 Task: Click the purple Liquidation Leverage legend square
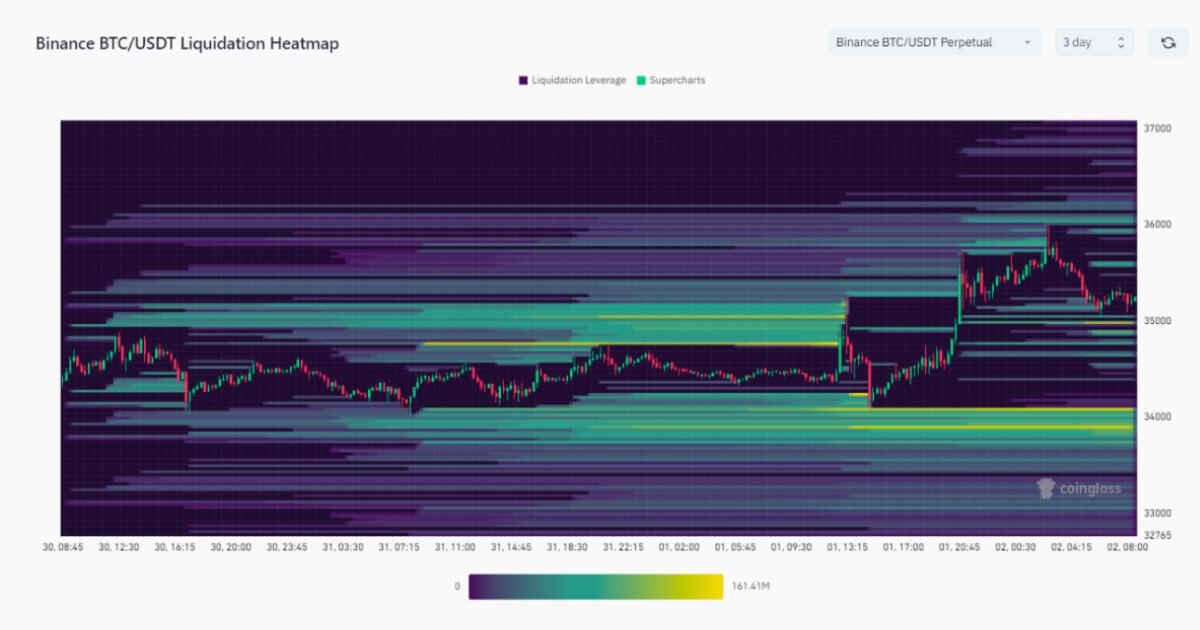(523, 80)
